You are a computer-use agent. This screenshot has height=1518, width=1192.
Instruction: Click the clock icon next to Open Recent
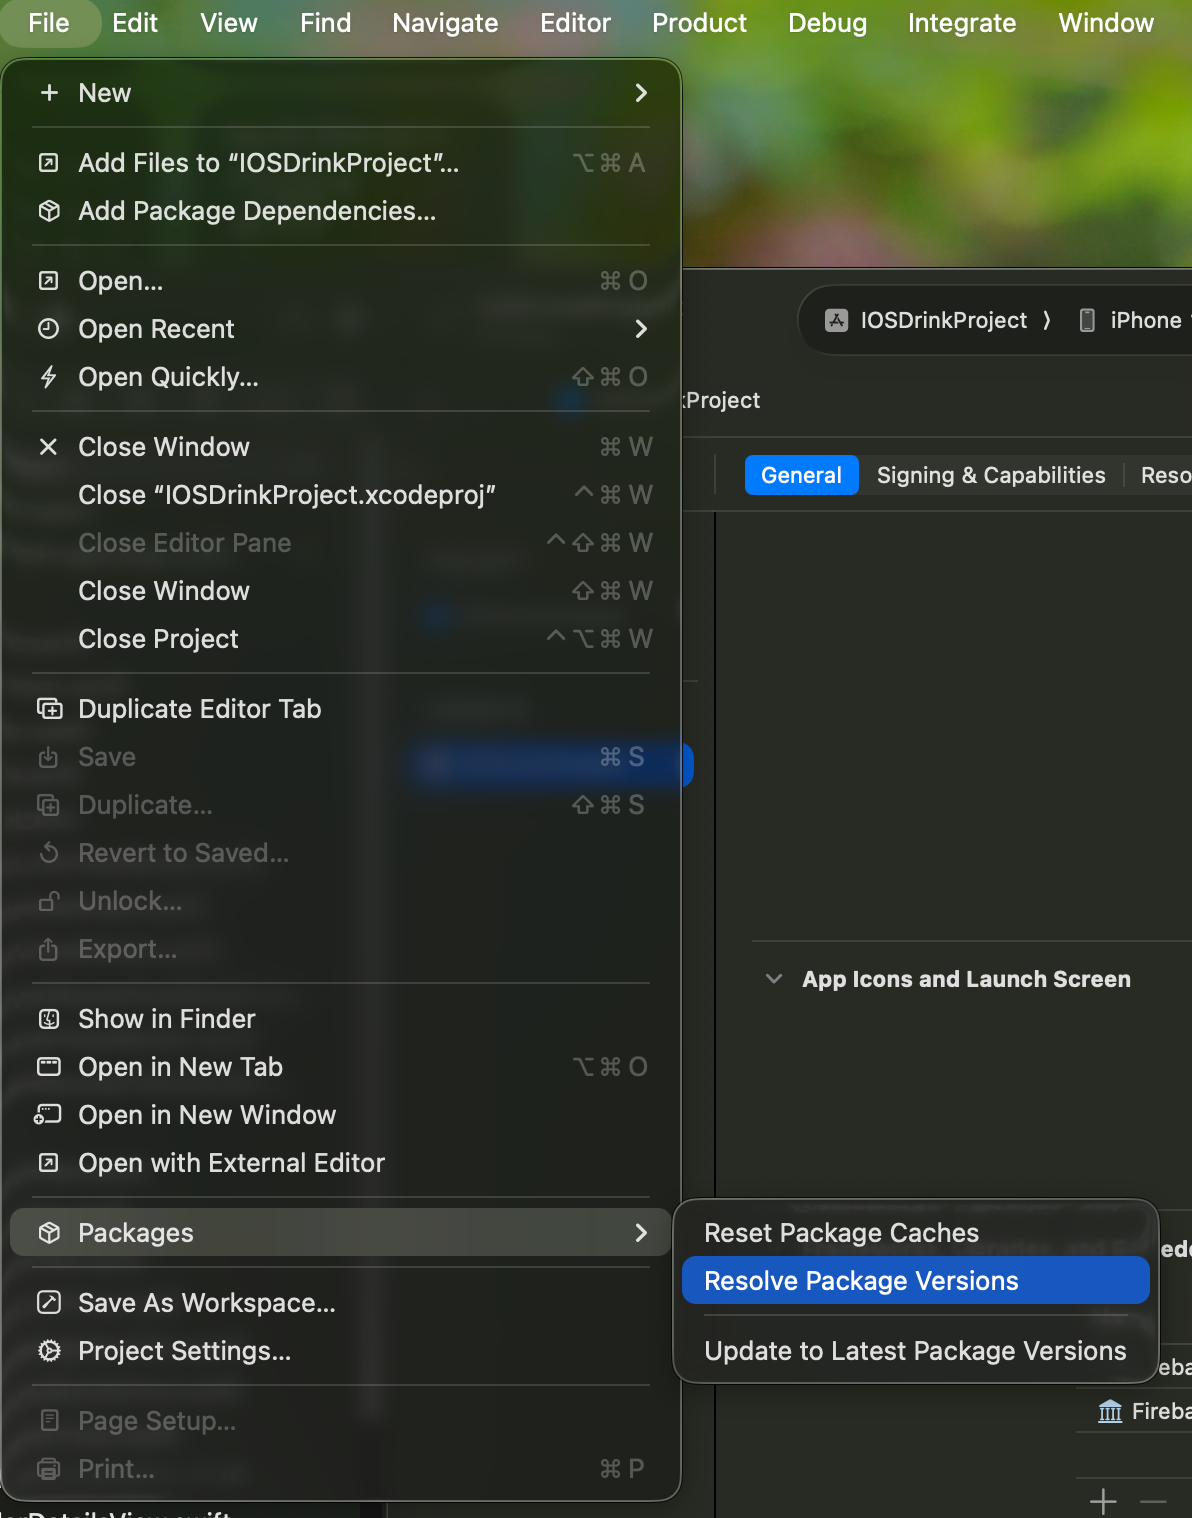pos(48,329)
